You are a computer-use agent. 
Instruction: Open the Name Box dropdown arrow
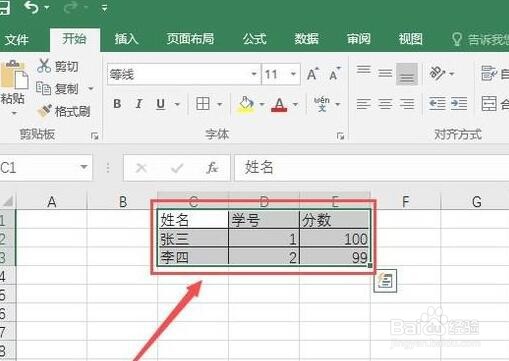tap(84, 167)
